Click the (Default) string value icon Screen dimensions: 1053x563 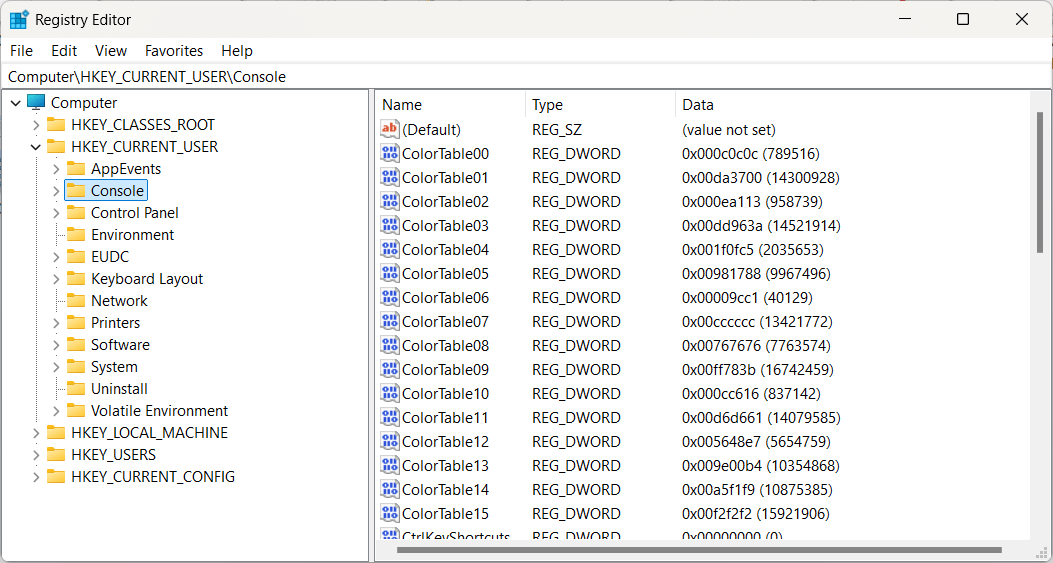(x=390, y=129)
